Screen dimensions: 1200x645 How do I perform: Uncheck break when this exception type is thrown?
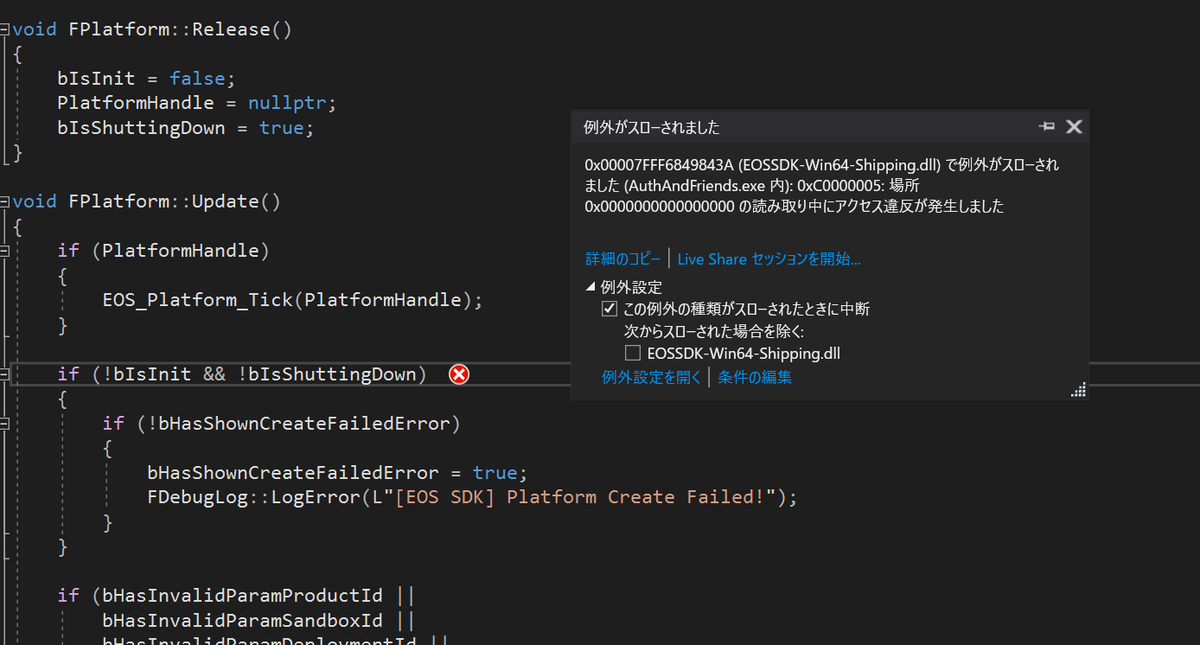(610, 309)
